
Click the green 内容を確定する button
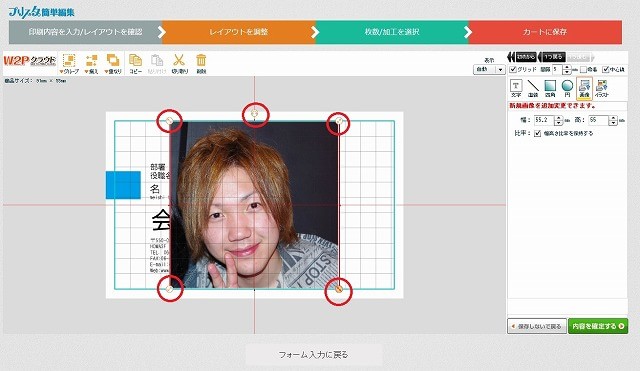coord(598,326)
